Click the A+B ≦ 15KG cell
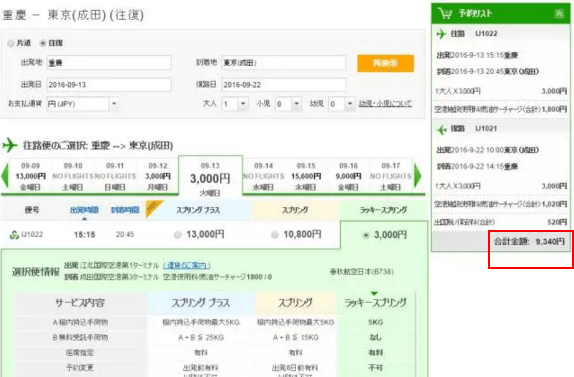574x377 pixels. 295,337
